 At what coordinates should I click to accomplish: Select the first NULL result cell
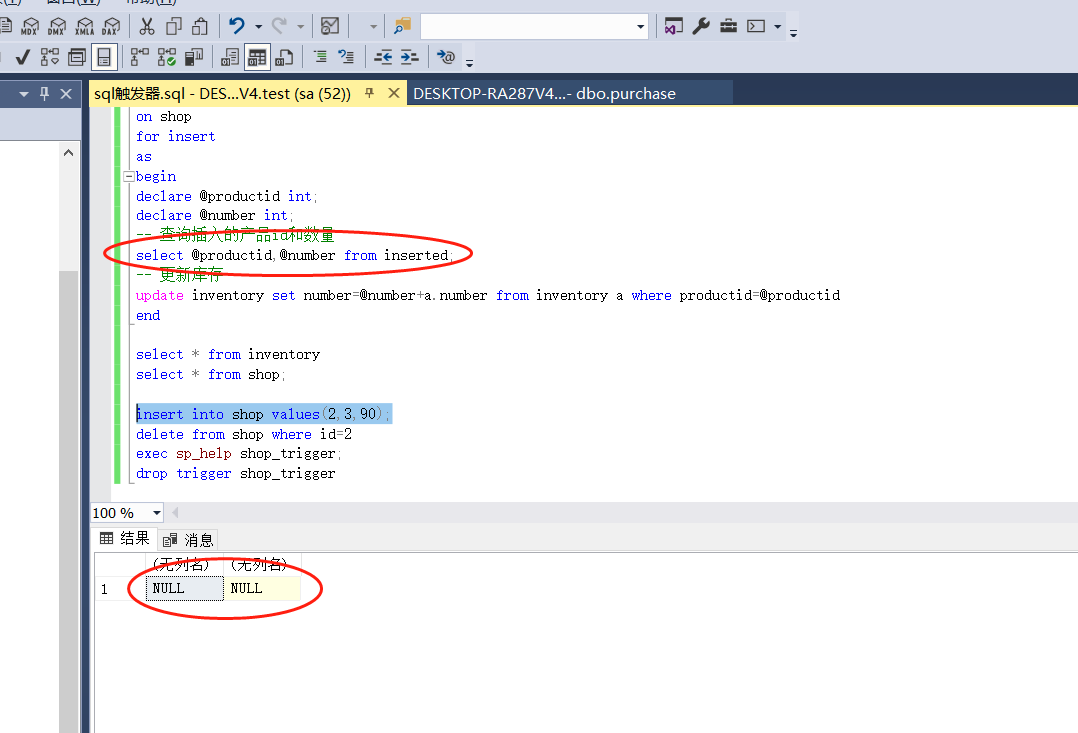point(184,589)
